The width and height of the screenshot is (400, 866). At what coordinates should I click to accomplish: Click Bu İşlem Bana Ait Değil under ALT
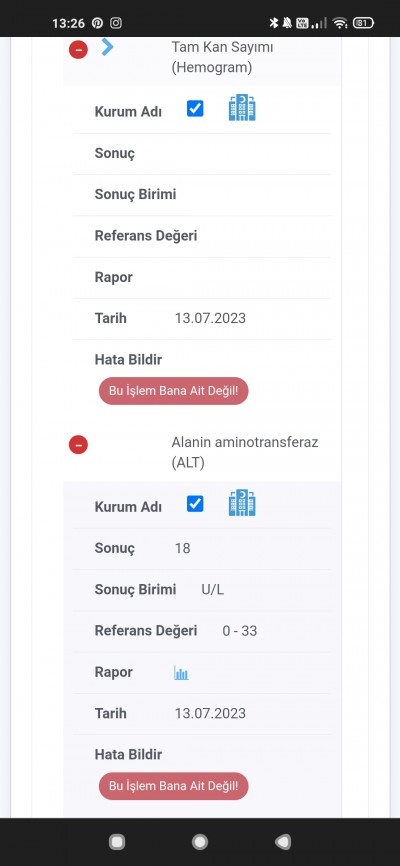[x=173, y=786]
